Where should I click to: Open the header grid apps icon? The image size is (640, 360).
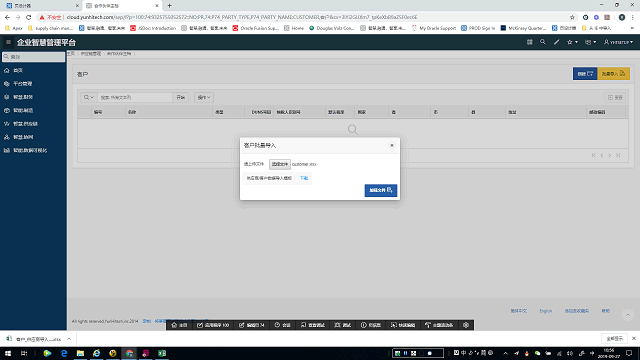(529, 42)
